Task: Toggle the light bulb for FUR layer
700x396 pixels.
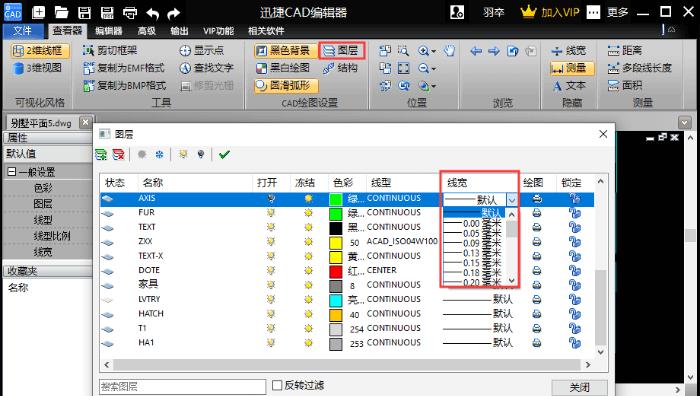Action: 271,213
